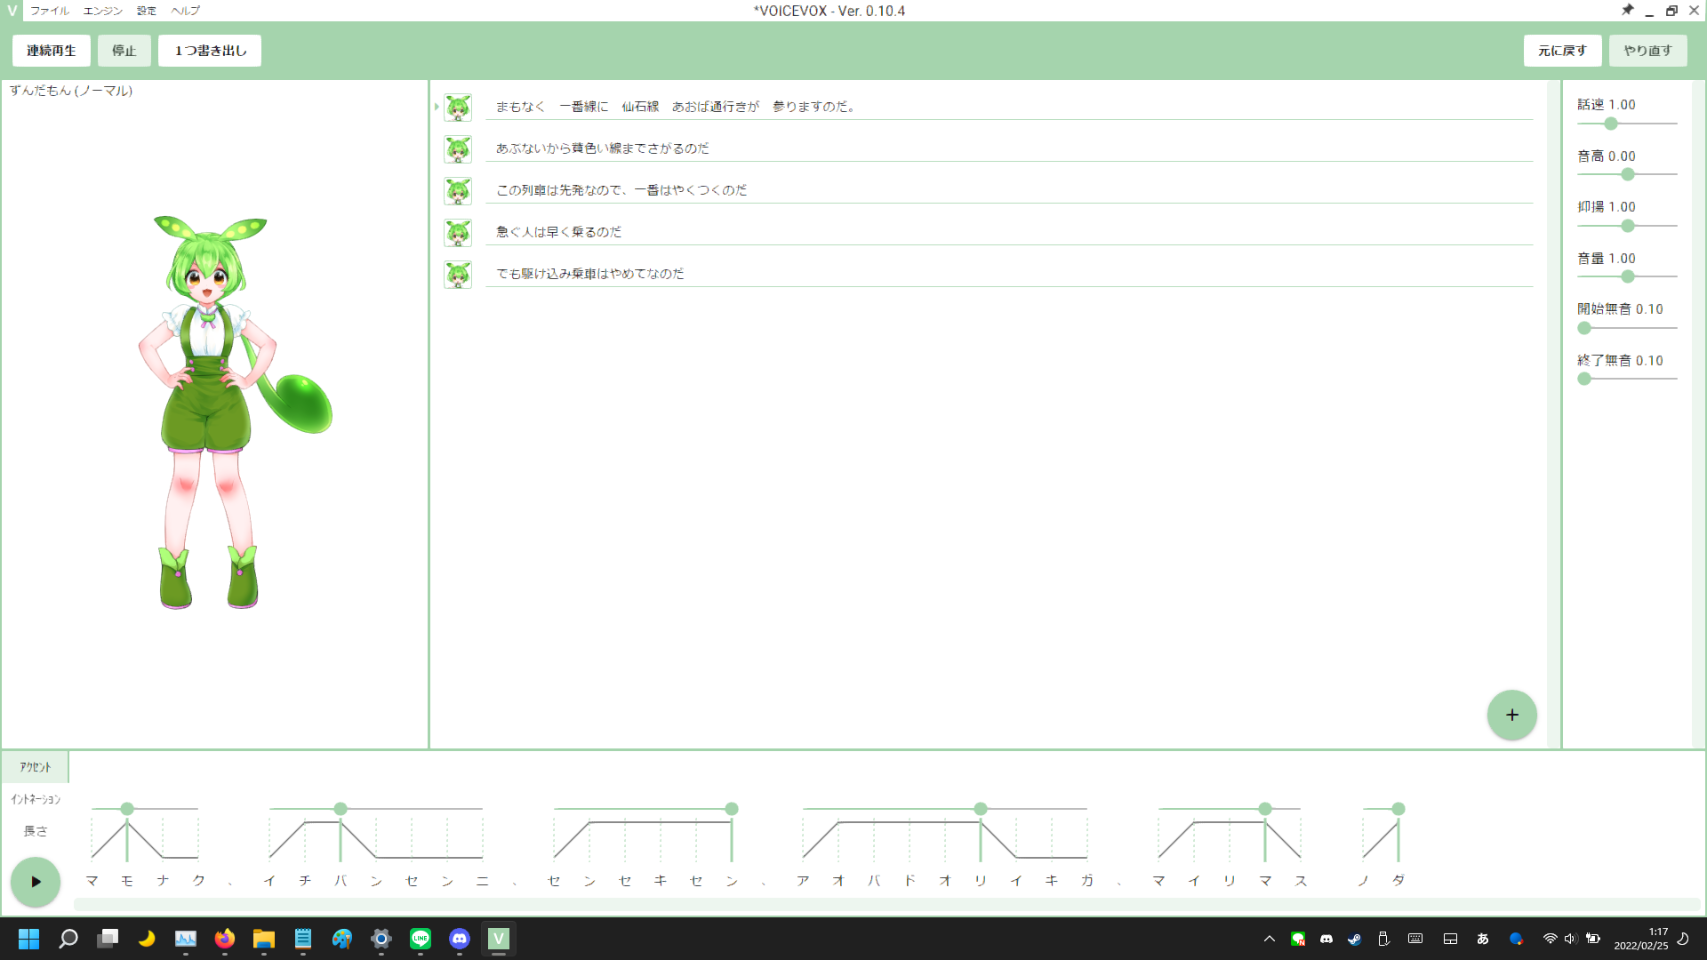Viewport: 1707px width, 960px height.
Task: Click character icon beside でも駆け込み乗車 line
Action: 458,274
